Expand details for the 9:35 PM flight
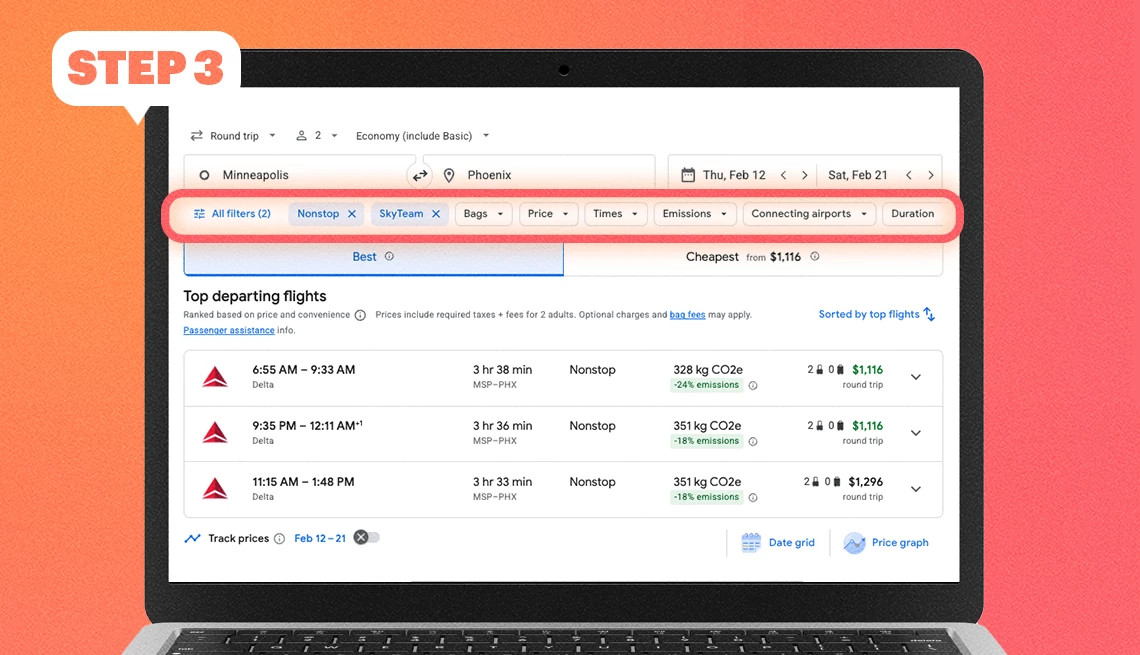Viewport: 1140px width, 655px height. [x=916, y=433]
